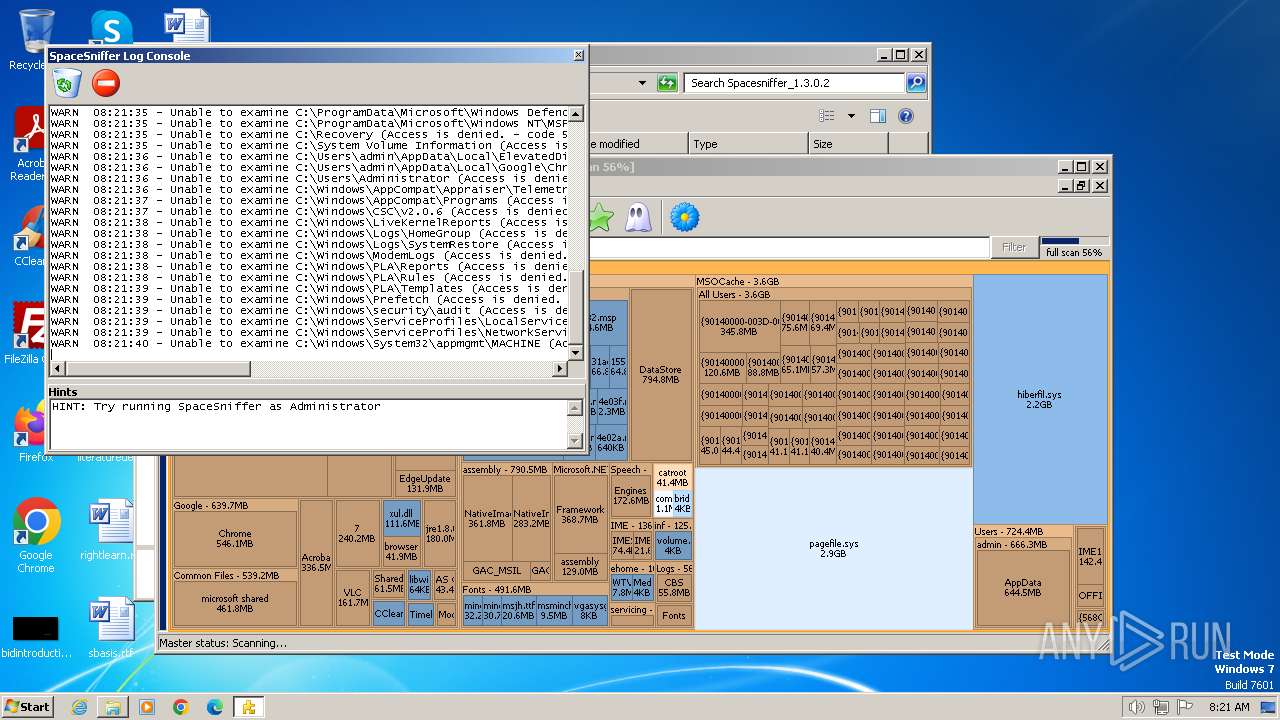Click the Search Spacesniffer_1.3.0.2 field
The image size is (1280, 720).
tap(794, 83)
